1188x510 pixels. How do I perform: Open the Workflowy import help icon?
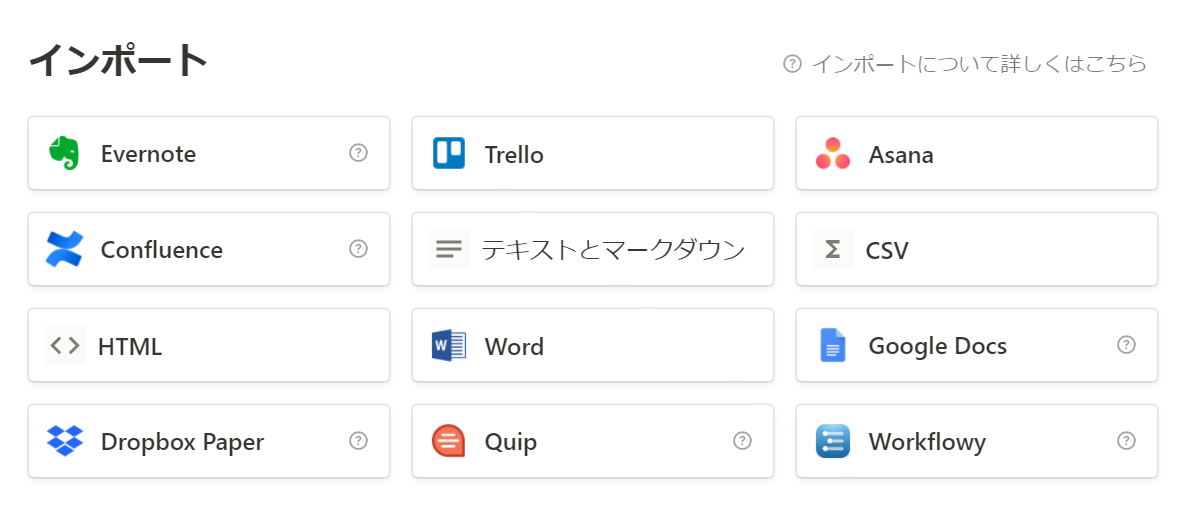(1127, 440)
